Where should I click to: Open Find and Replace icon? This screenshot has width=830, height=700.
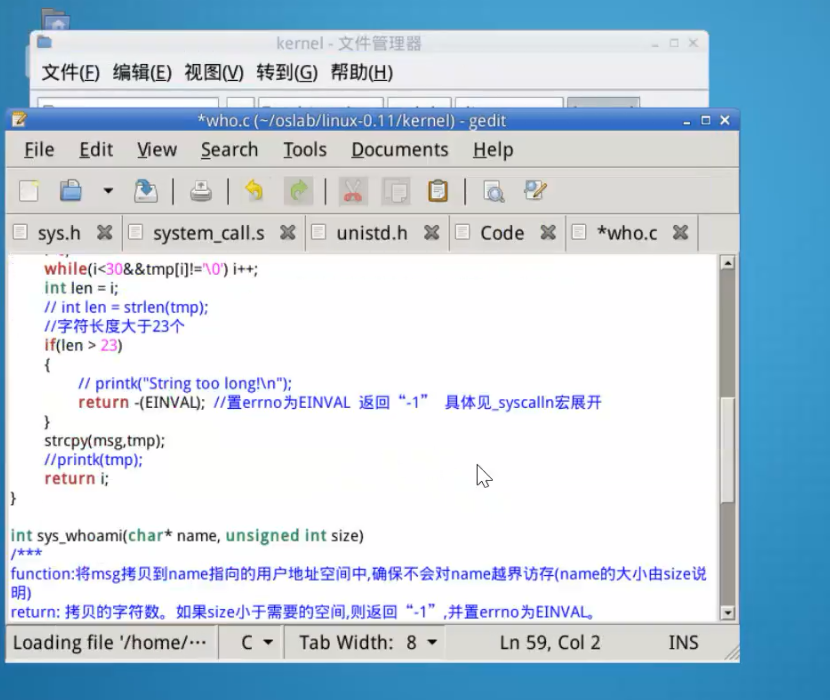(533, 191)
